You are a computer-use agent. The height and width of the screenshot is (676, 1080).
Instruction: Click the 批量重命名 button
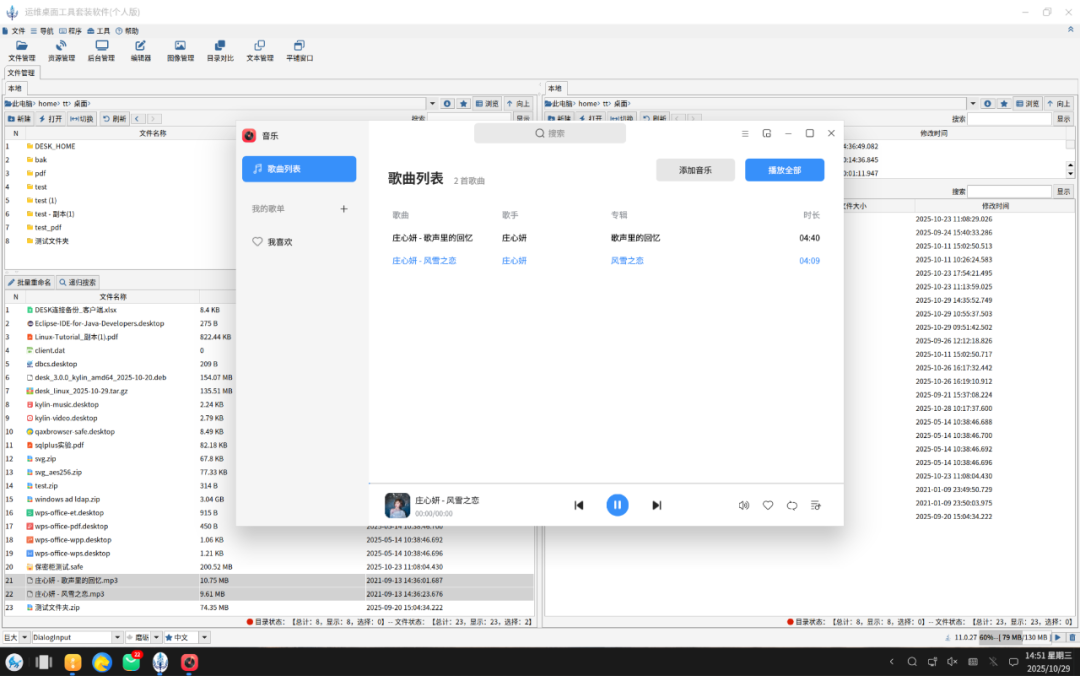[x=30, y=283]
